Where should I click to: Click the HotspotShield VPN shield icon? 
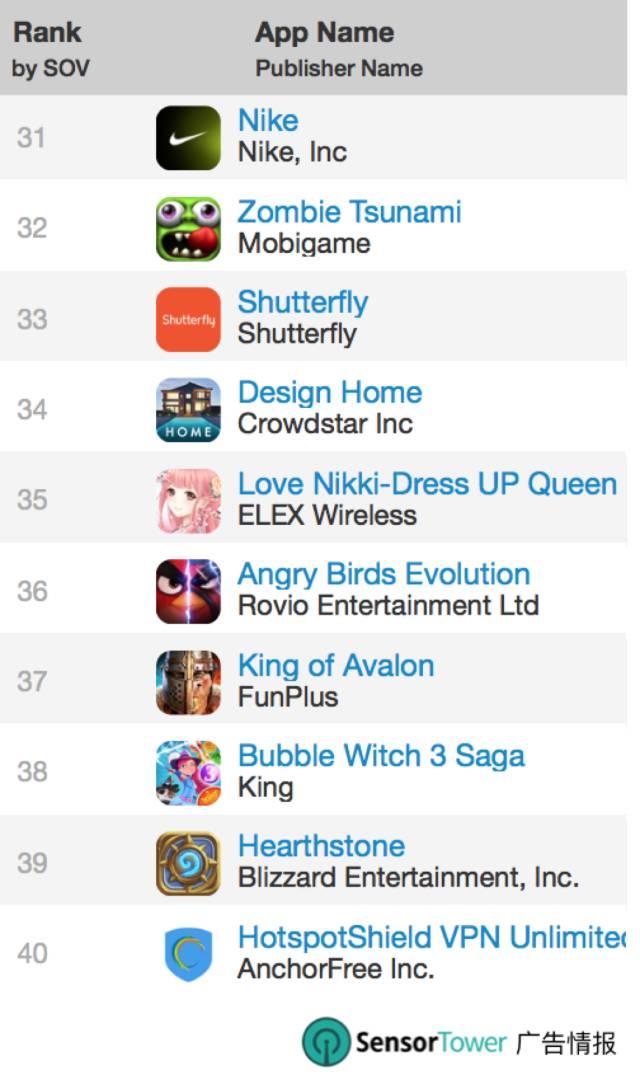[x=188, y=954]
